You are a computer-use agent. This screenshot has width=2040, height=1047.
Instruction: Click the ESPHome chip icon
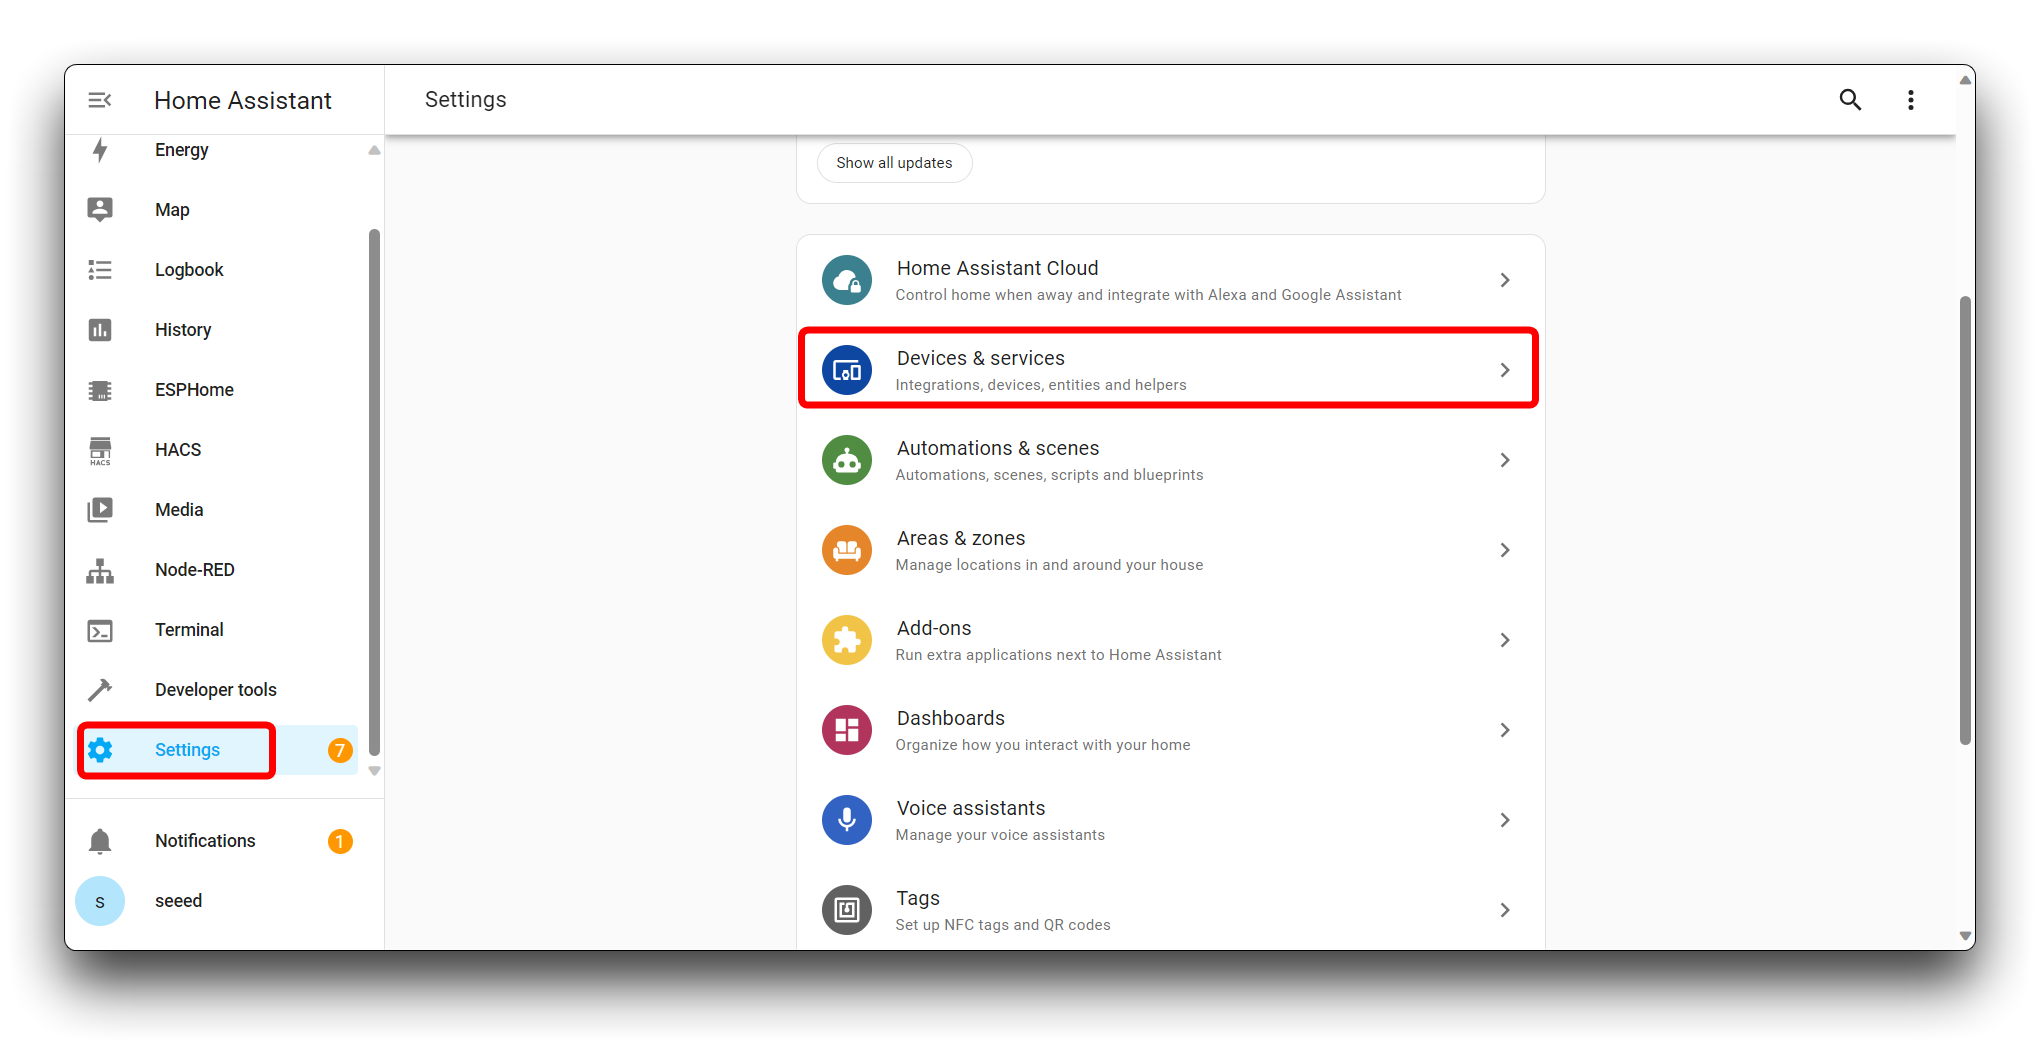click(x=100, y=390)
